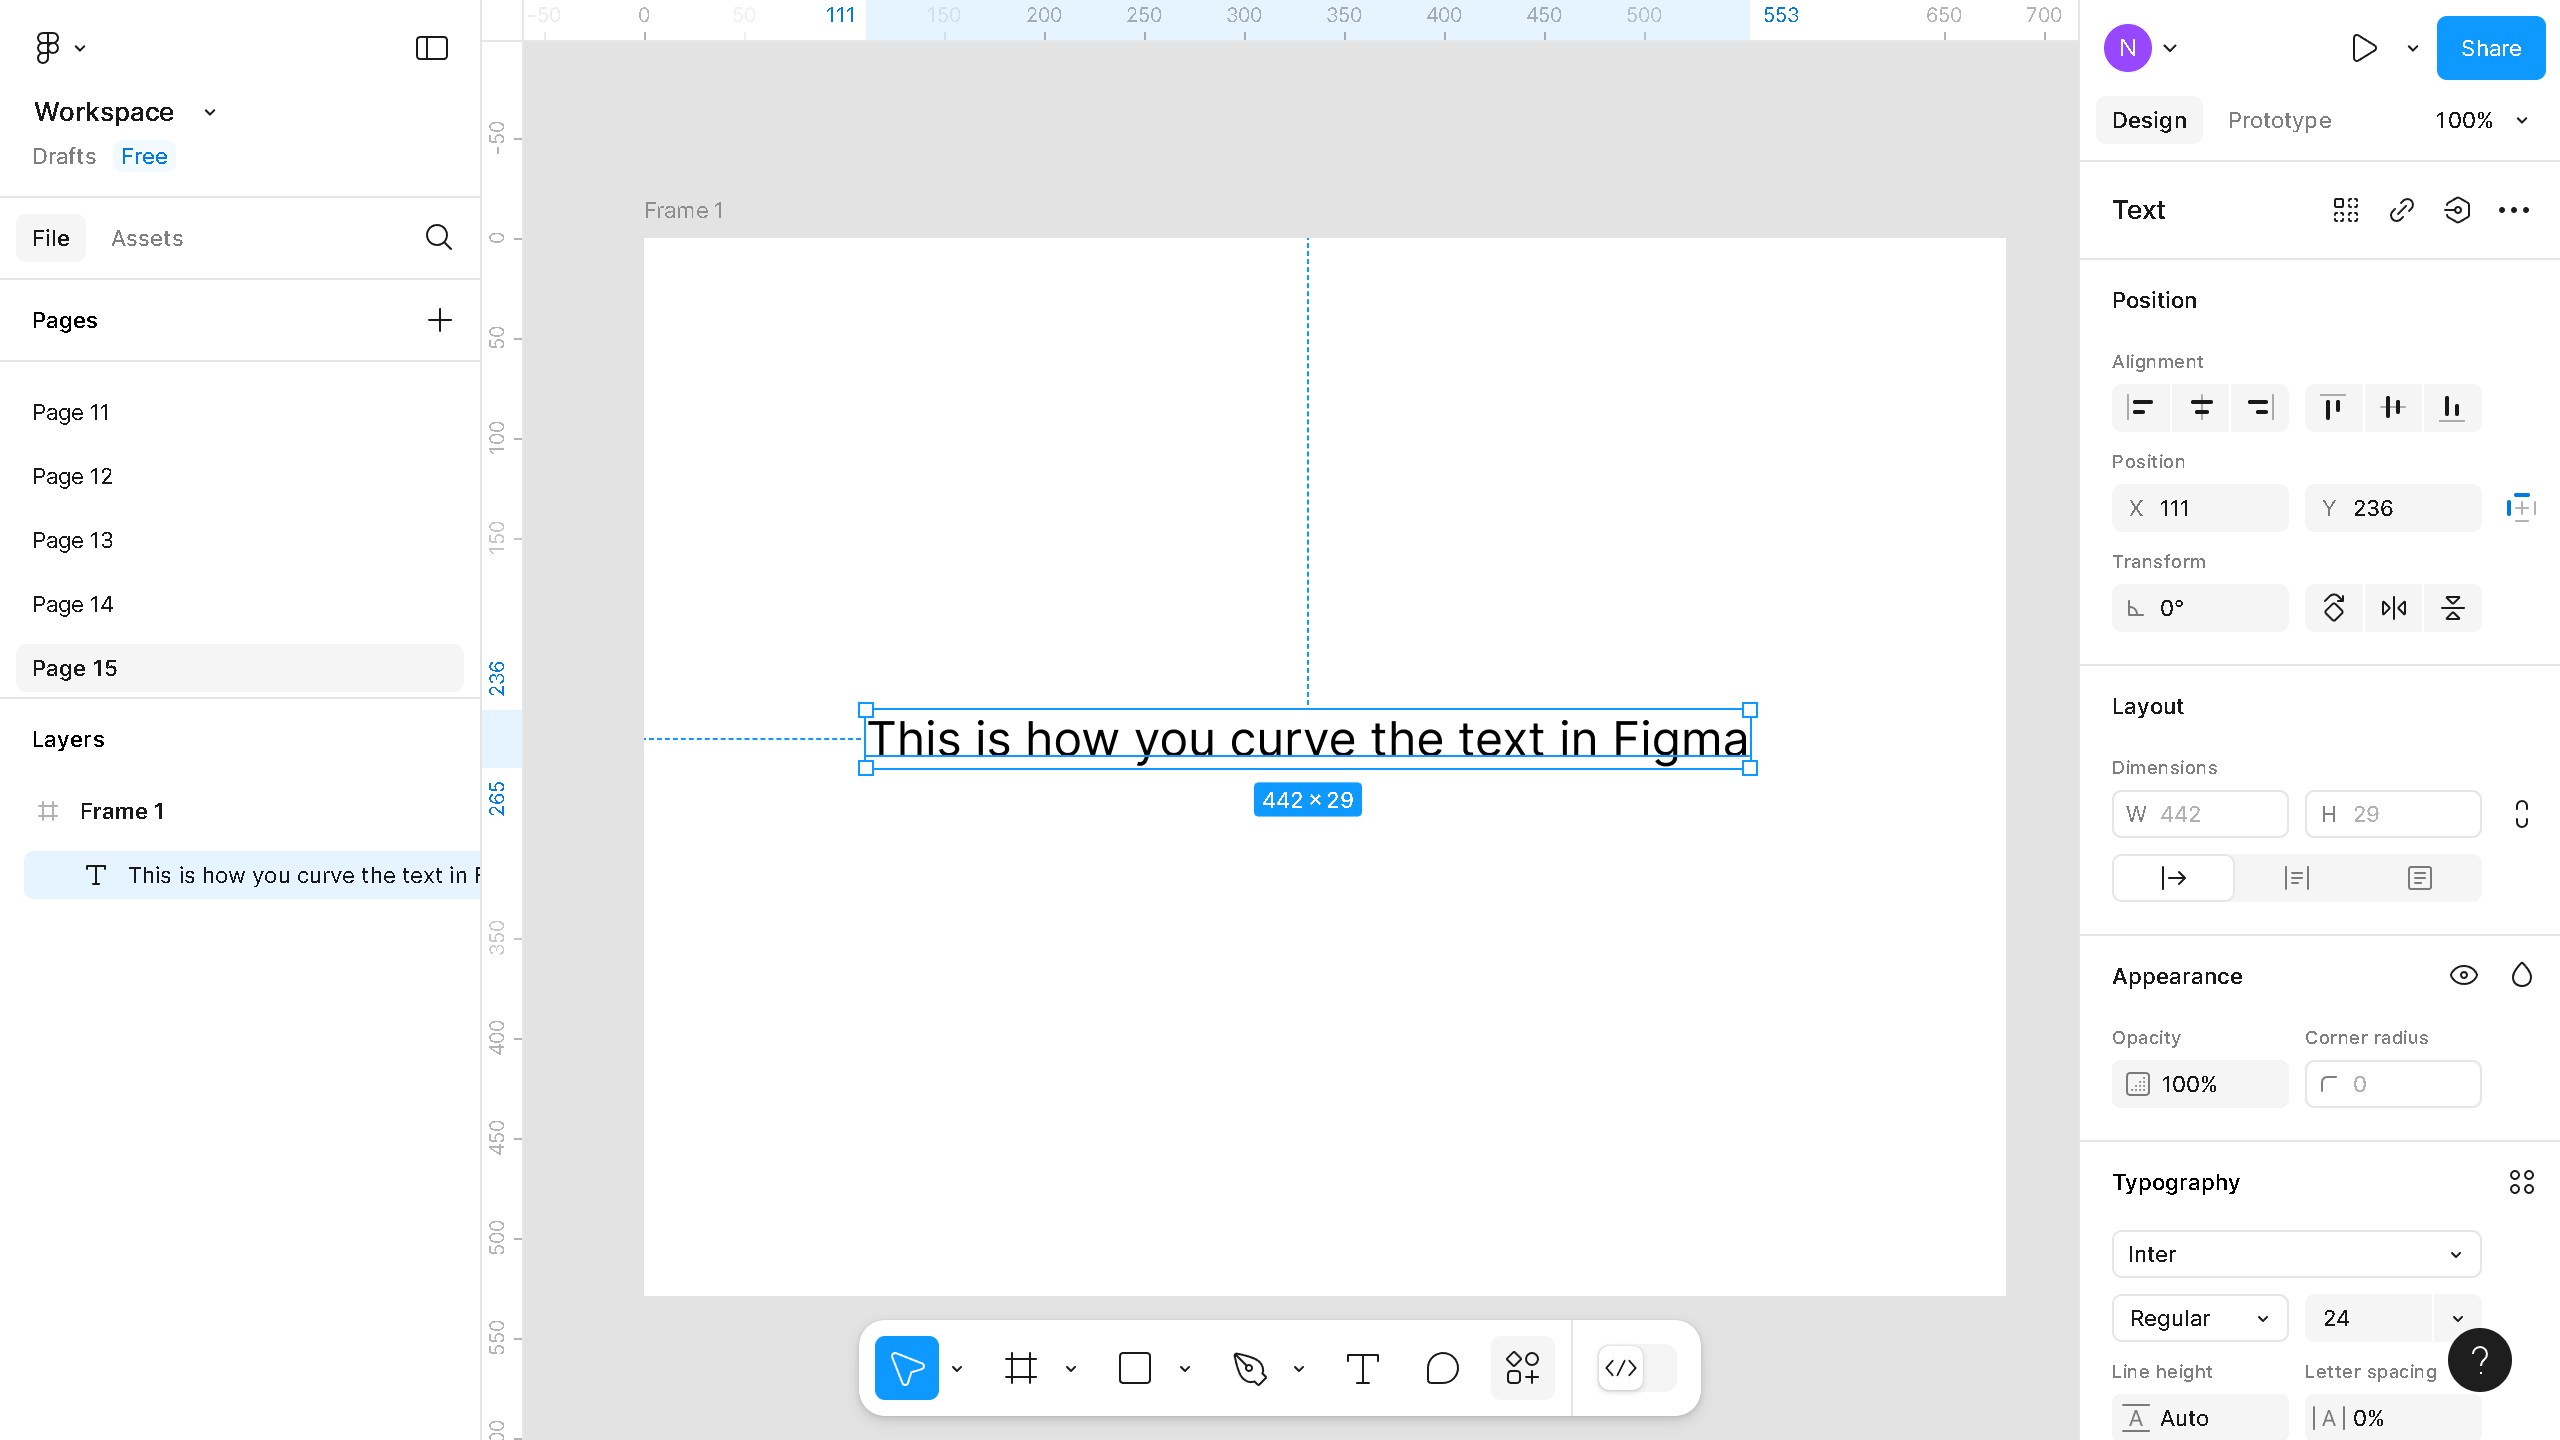
Task: Select the Frame tool
Action: pyautogui.click(x=1021, y=1368)
